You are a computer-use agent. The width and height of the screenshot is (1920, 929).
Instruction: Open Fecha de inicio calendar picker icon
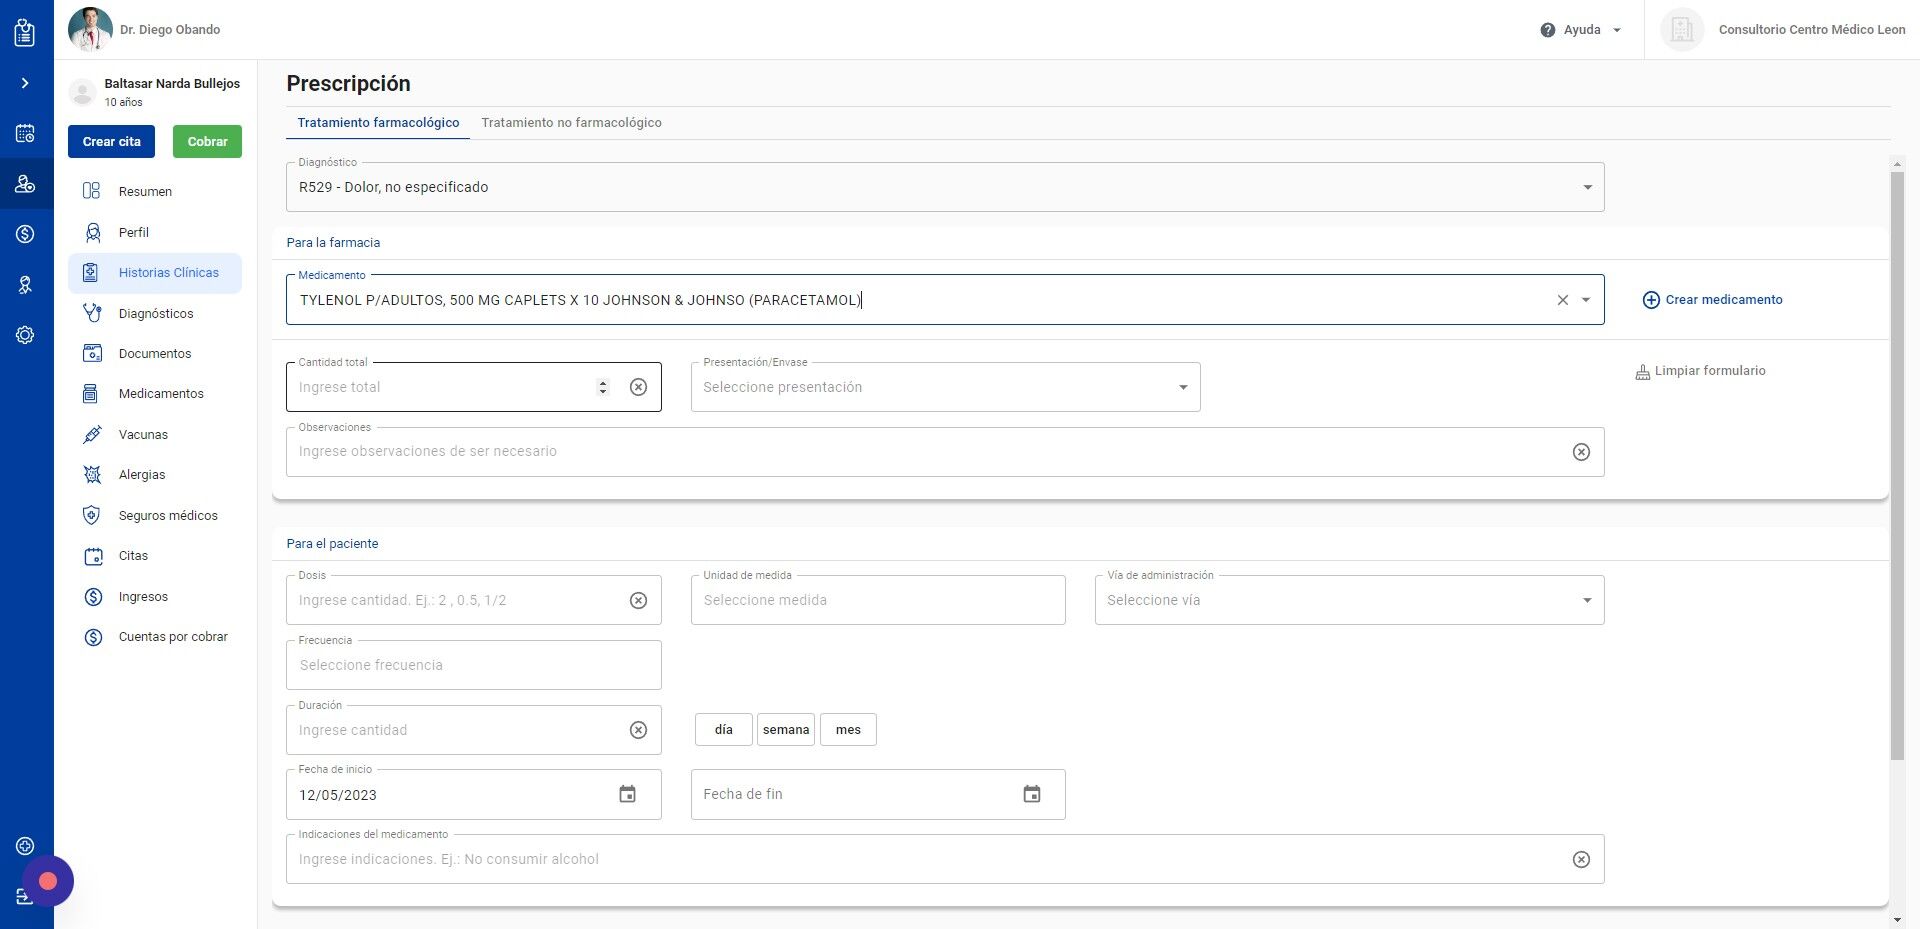tap(628, 793)
